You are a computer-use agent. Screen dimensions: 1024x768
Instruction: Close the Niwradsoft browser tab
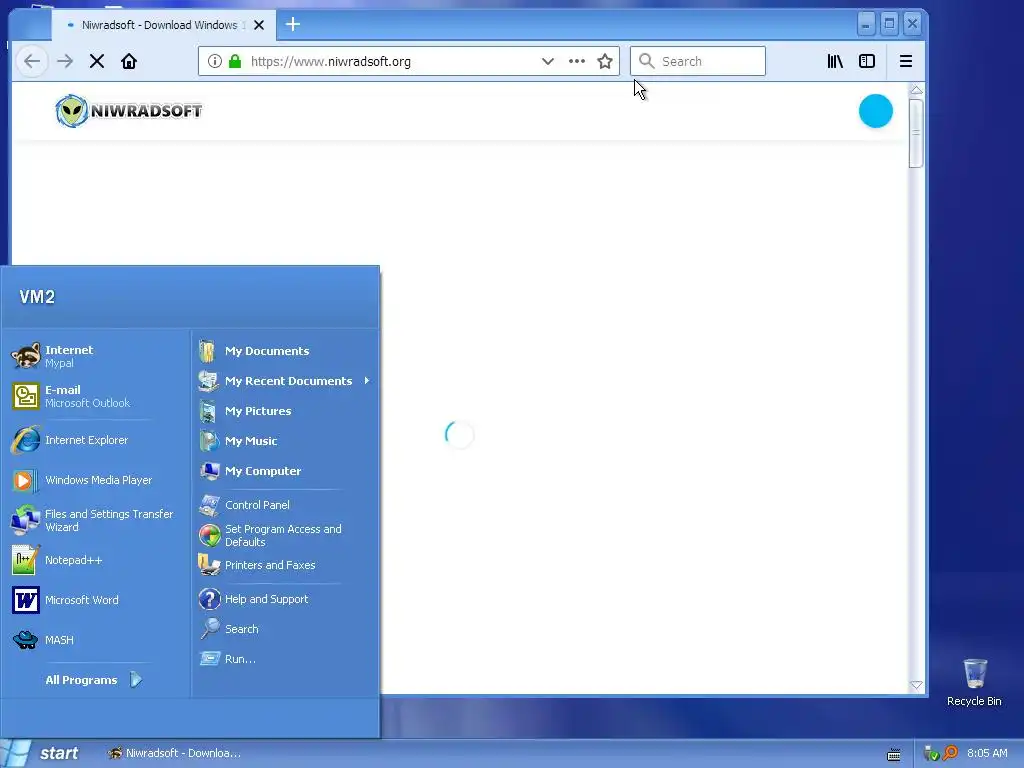[259, 25]
